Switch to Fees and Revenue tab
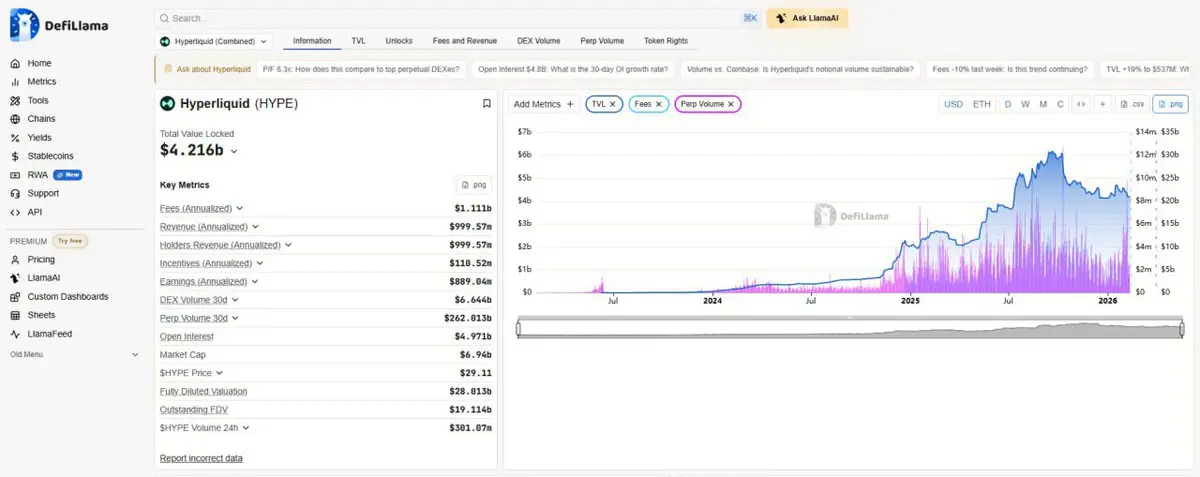Viewport: 1200px width, 477px height. (x=465, y=41)
